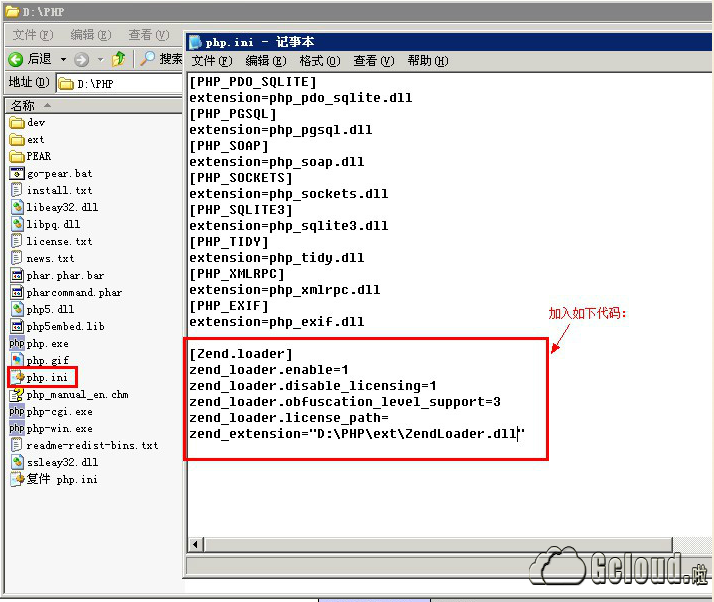Select the php.gif file icon
Screen dimensions: 714x602
point(17,360)
